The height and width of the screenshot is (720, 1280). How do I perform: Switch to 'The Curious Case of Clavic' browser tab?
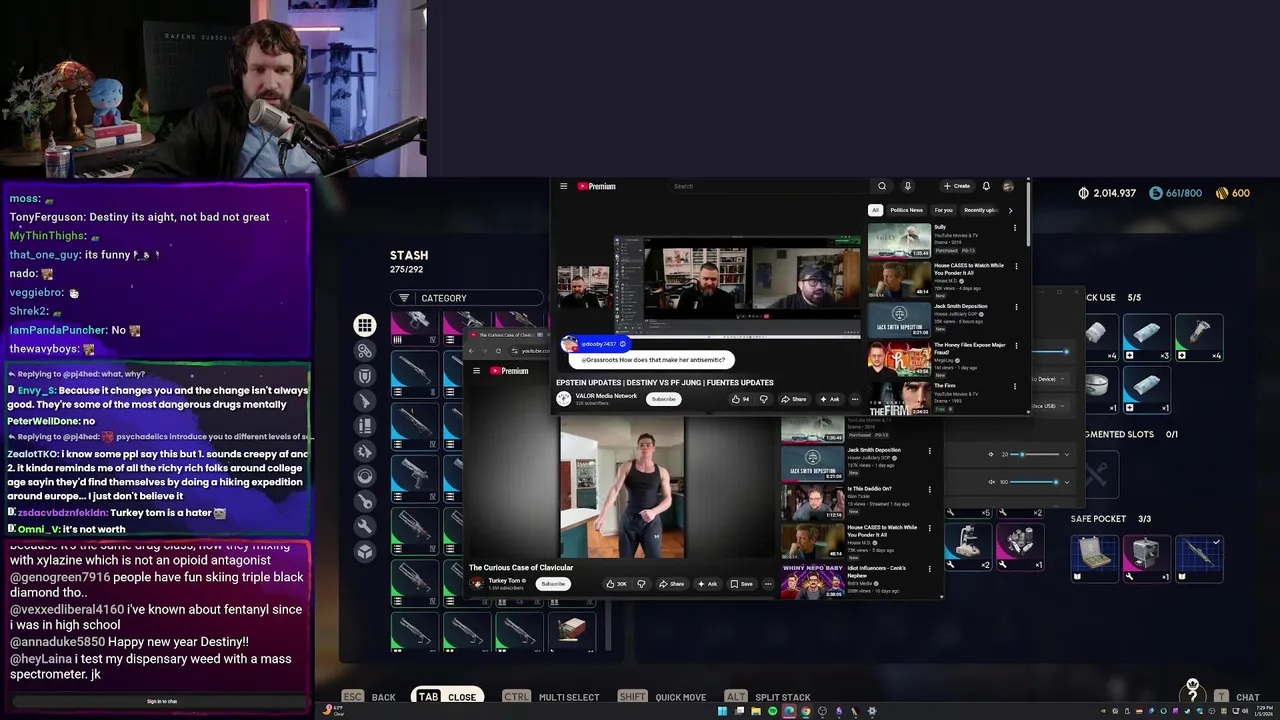[x=505, y=334]
